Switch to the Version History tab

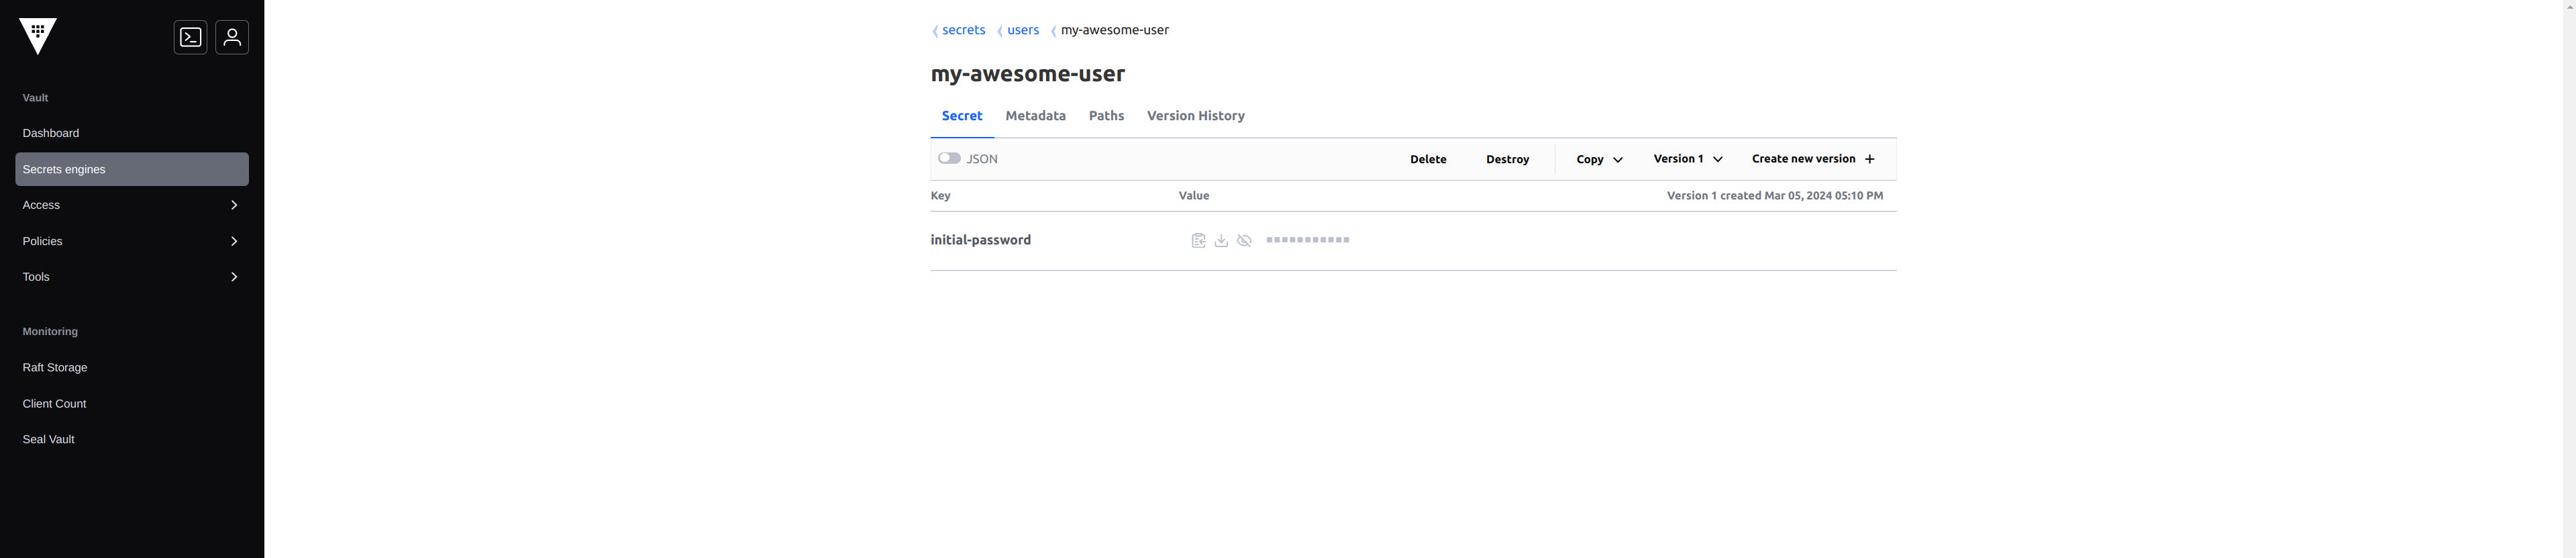coord(1195,116)
